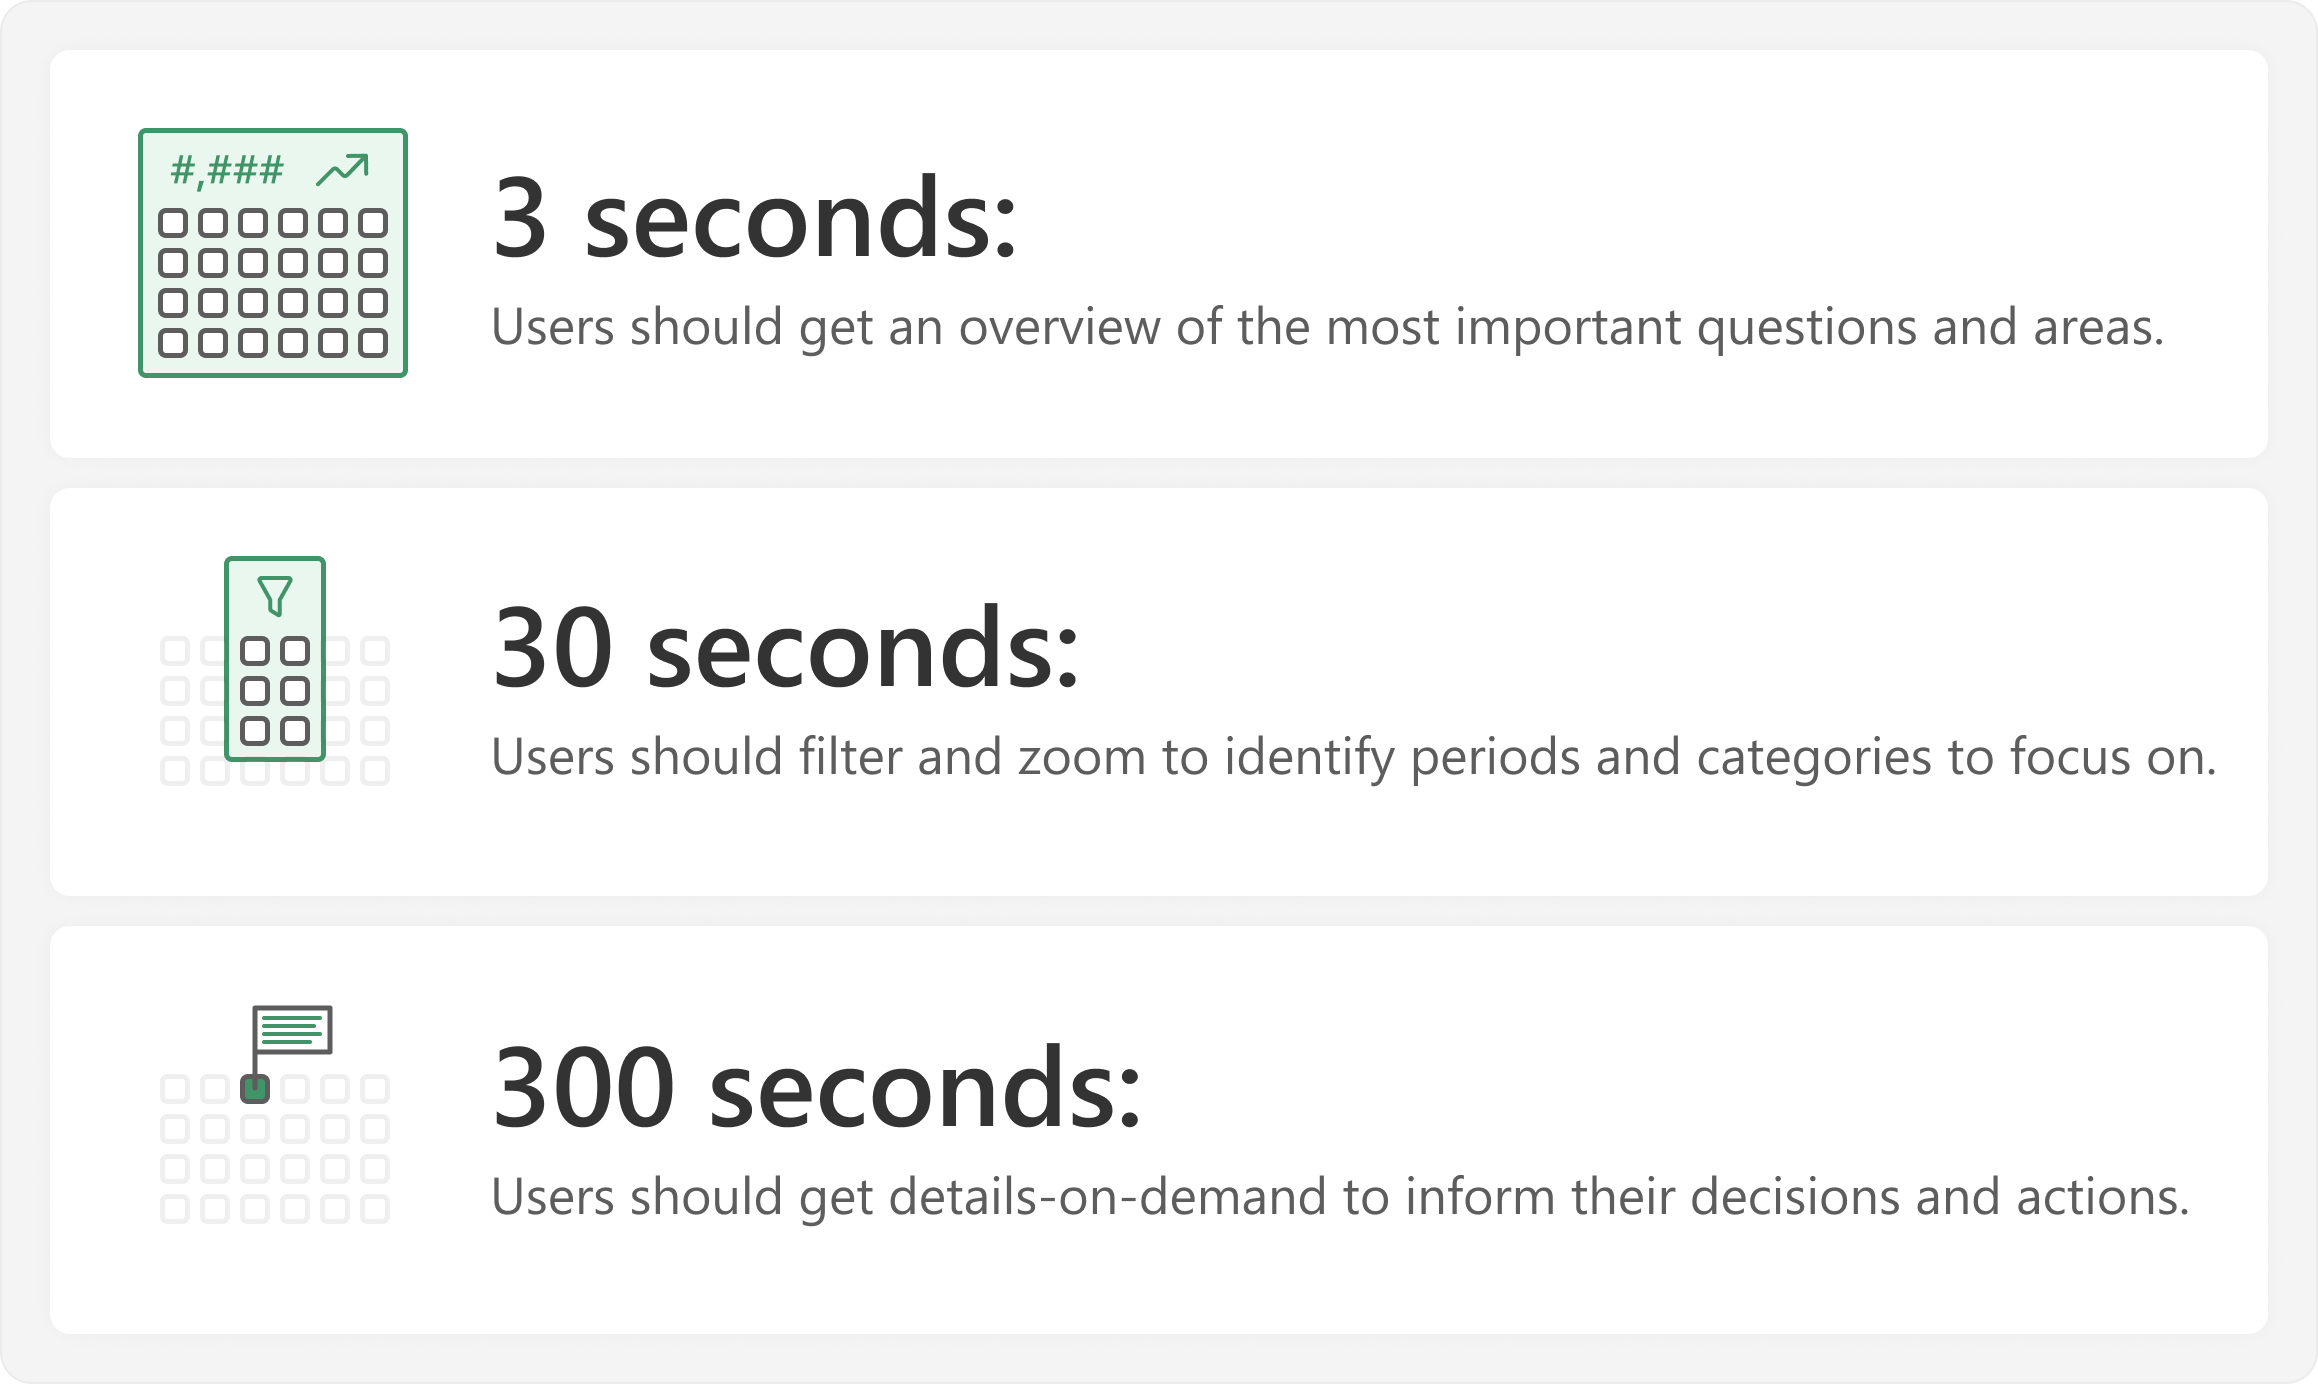
Task: Click the #,### number placeholder in icon
Action: pyautogui.click(x=227, y=171)
